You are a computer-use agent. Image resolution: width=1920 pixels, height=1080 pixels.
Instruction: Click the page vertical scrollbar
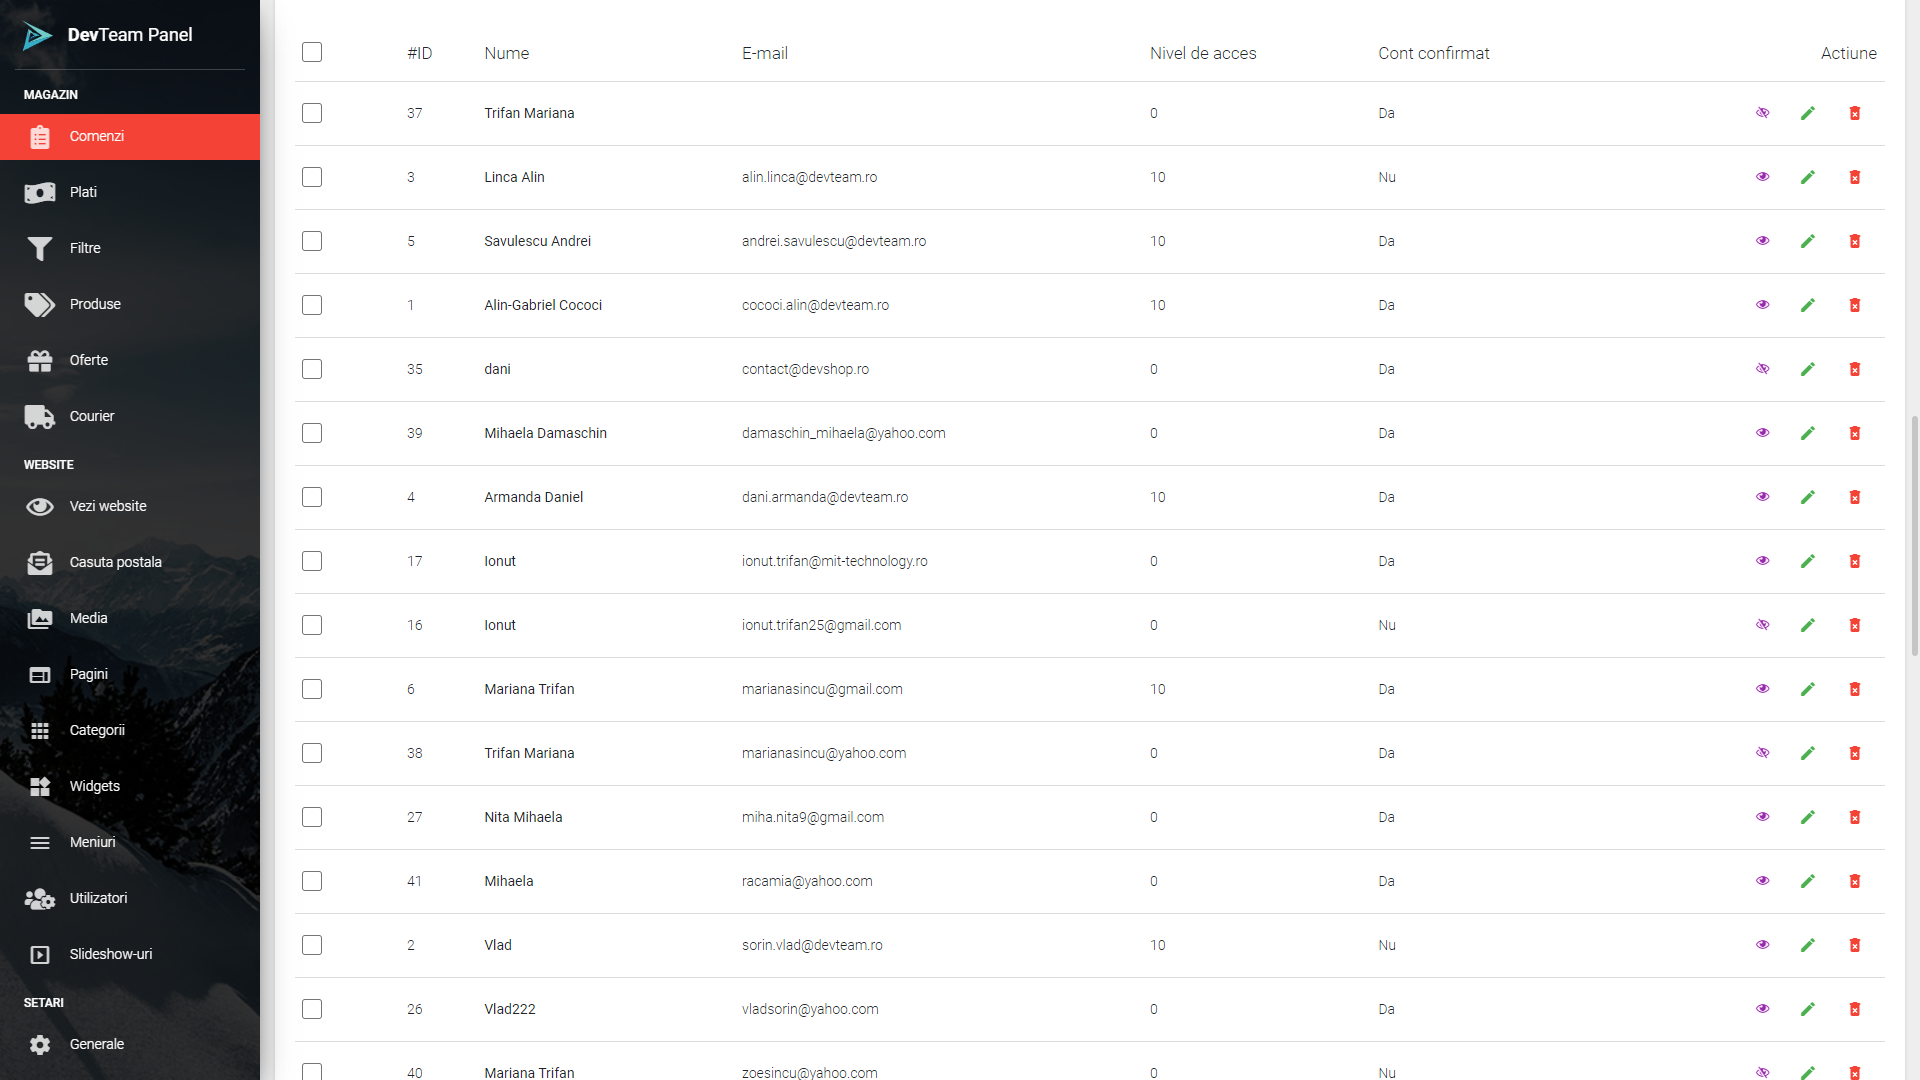pyautogui.click(x=1914, y=536)
